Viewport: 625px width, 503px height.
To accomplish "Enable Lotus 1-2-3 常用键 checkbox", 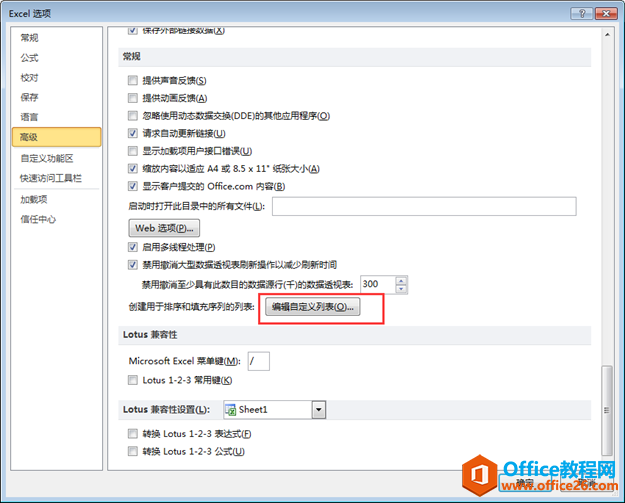I will tap(133, 380).
